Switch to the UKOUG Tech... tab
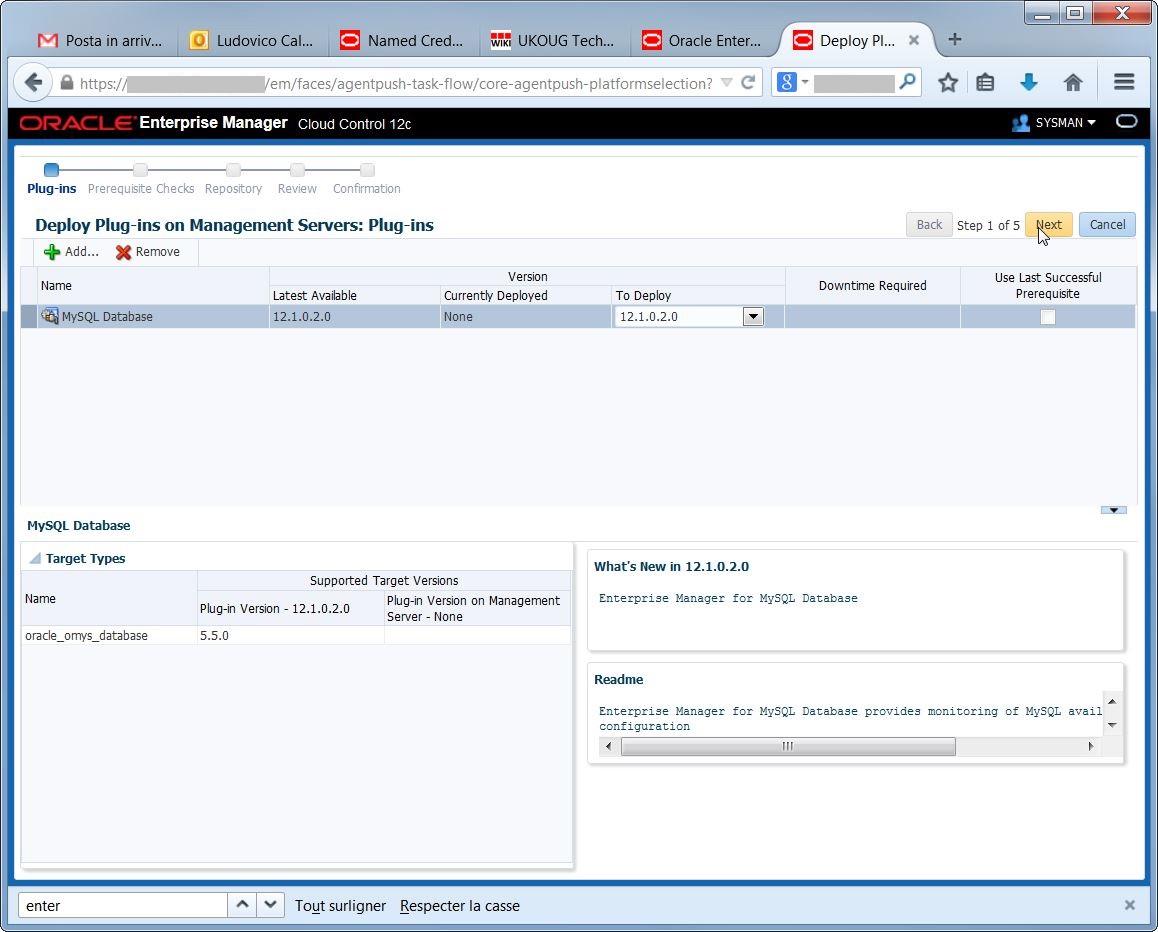The height and width of the screenshot is (932, 1158). coord(553,41)
